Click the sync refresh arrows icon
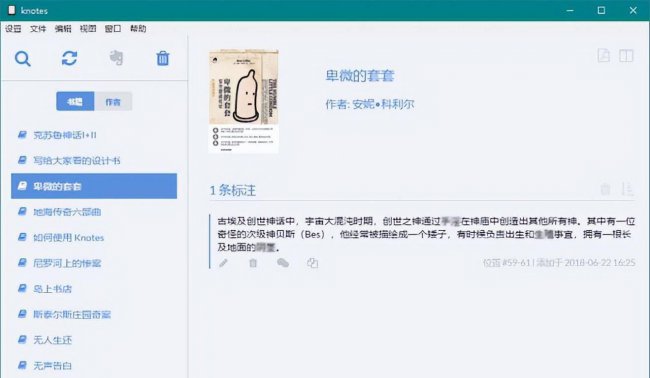This screenshot has width=650, height=378. point(69,58)
